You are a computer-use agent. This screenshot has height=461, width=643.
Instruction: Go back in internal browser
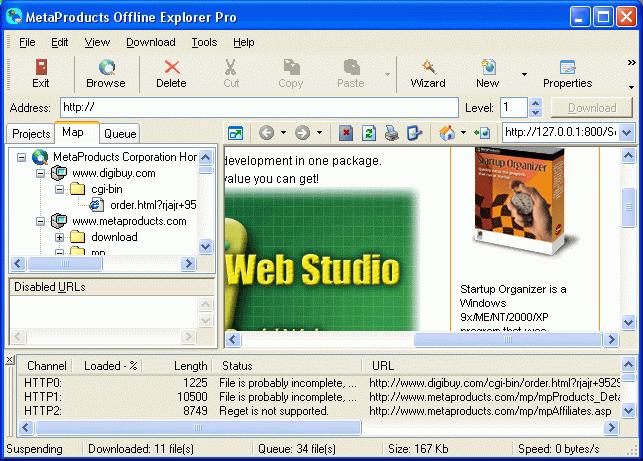click(267, 133)
